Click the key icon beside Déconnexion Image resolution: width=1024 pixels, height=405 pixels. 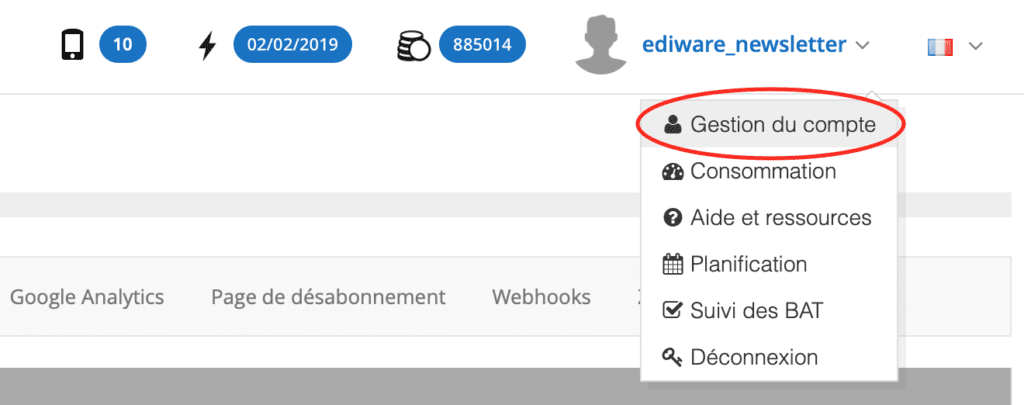[x=673, y=357]
